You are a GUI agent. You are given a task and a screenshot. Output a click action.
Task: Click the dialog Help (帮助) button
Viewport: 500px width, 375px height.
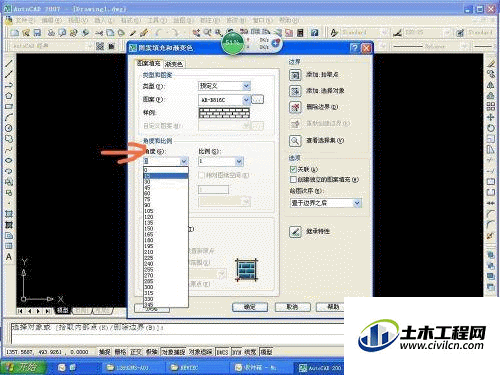point(330,307)
